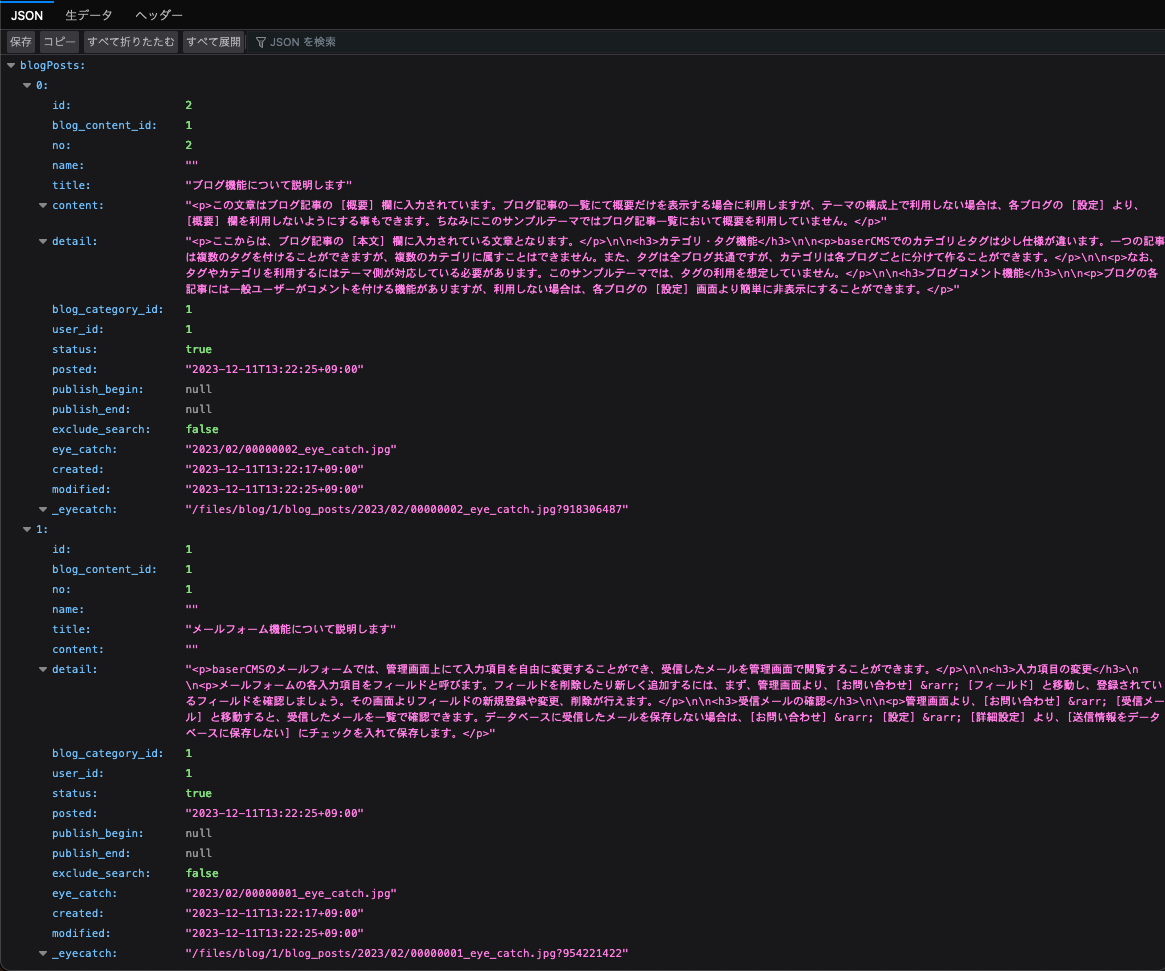Screen dimensions: 1165x971
Task: Click すべて折りたたむ to collapse all
Action: [x=131, y=42]
